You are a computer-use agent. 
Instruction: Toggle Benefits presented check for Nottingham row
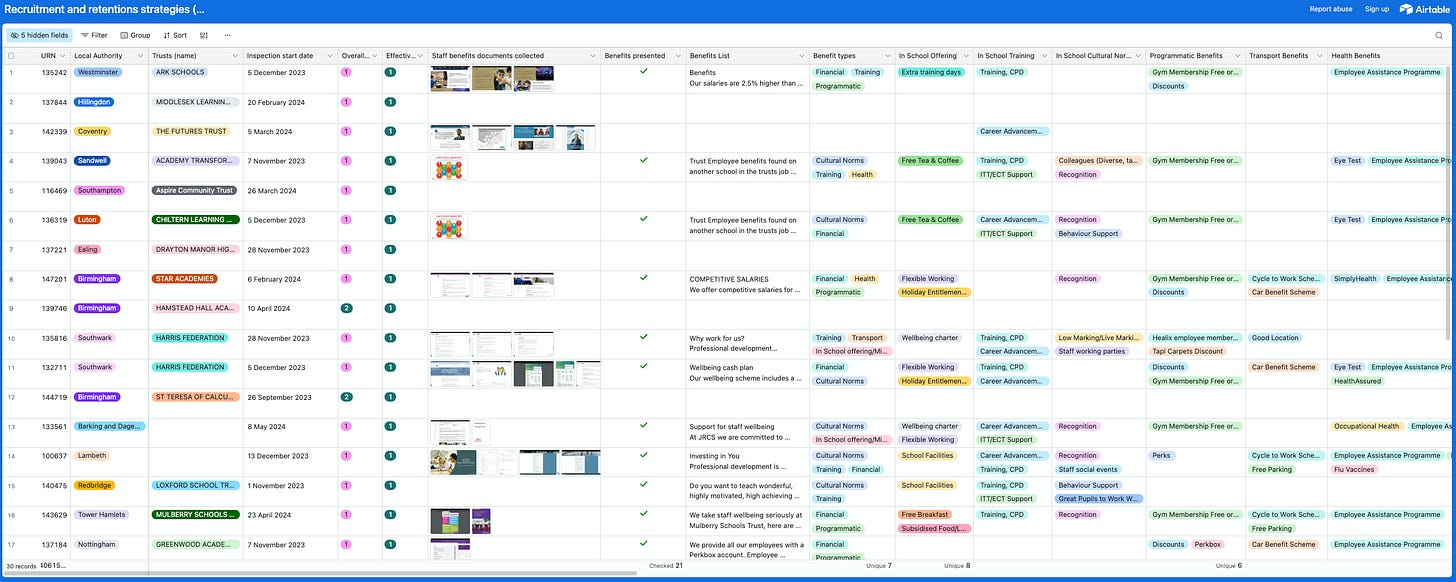pos(643,544)
